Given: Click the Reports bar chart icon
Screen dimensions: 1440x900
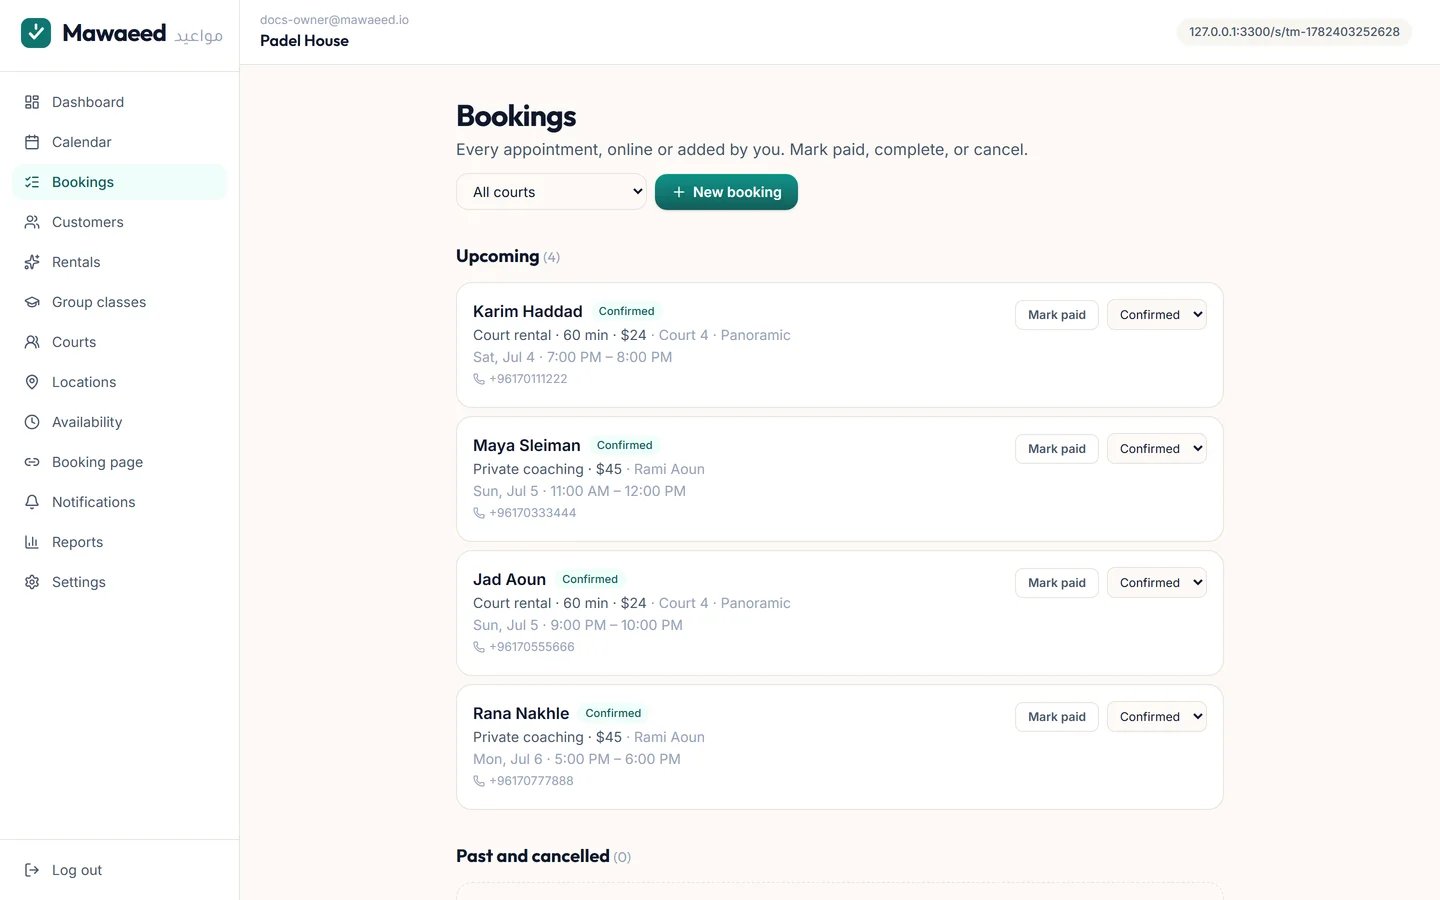Looking at the screenshot, I should 32,542.
